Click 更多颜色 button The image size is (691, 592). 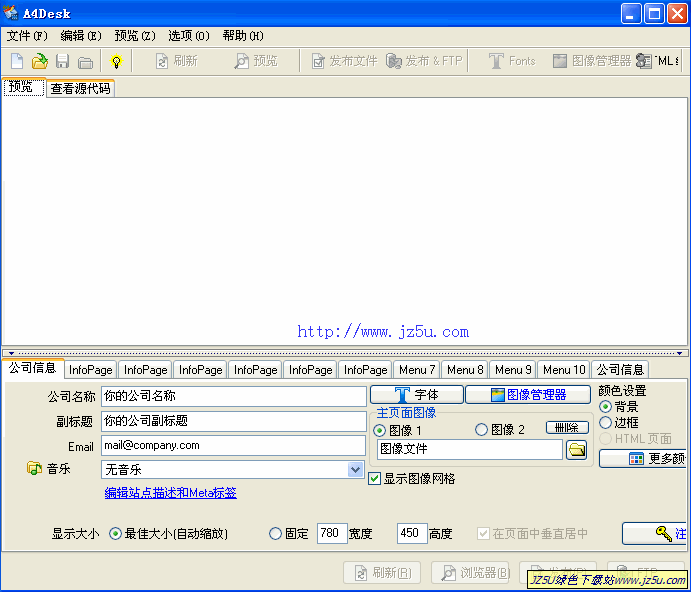pyautogui.click(x=643, y=459)
